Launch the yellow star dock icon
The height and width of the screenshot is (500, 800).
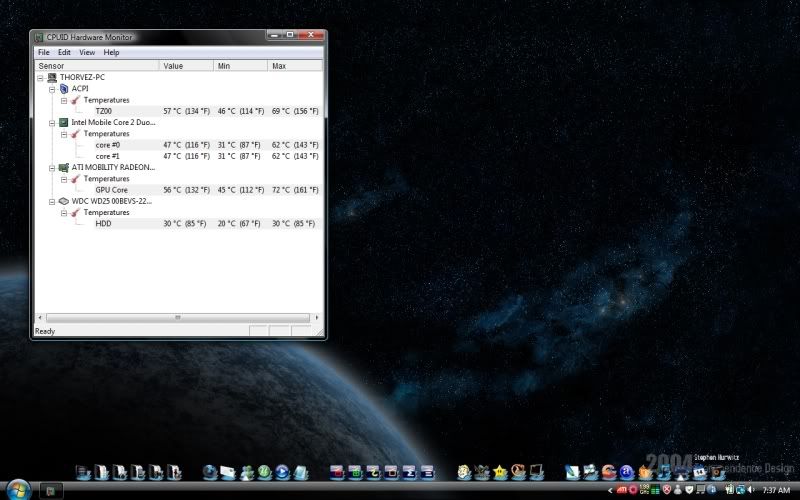tap(500, 472)
